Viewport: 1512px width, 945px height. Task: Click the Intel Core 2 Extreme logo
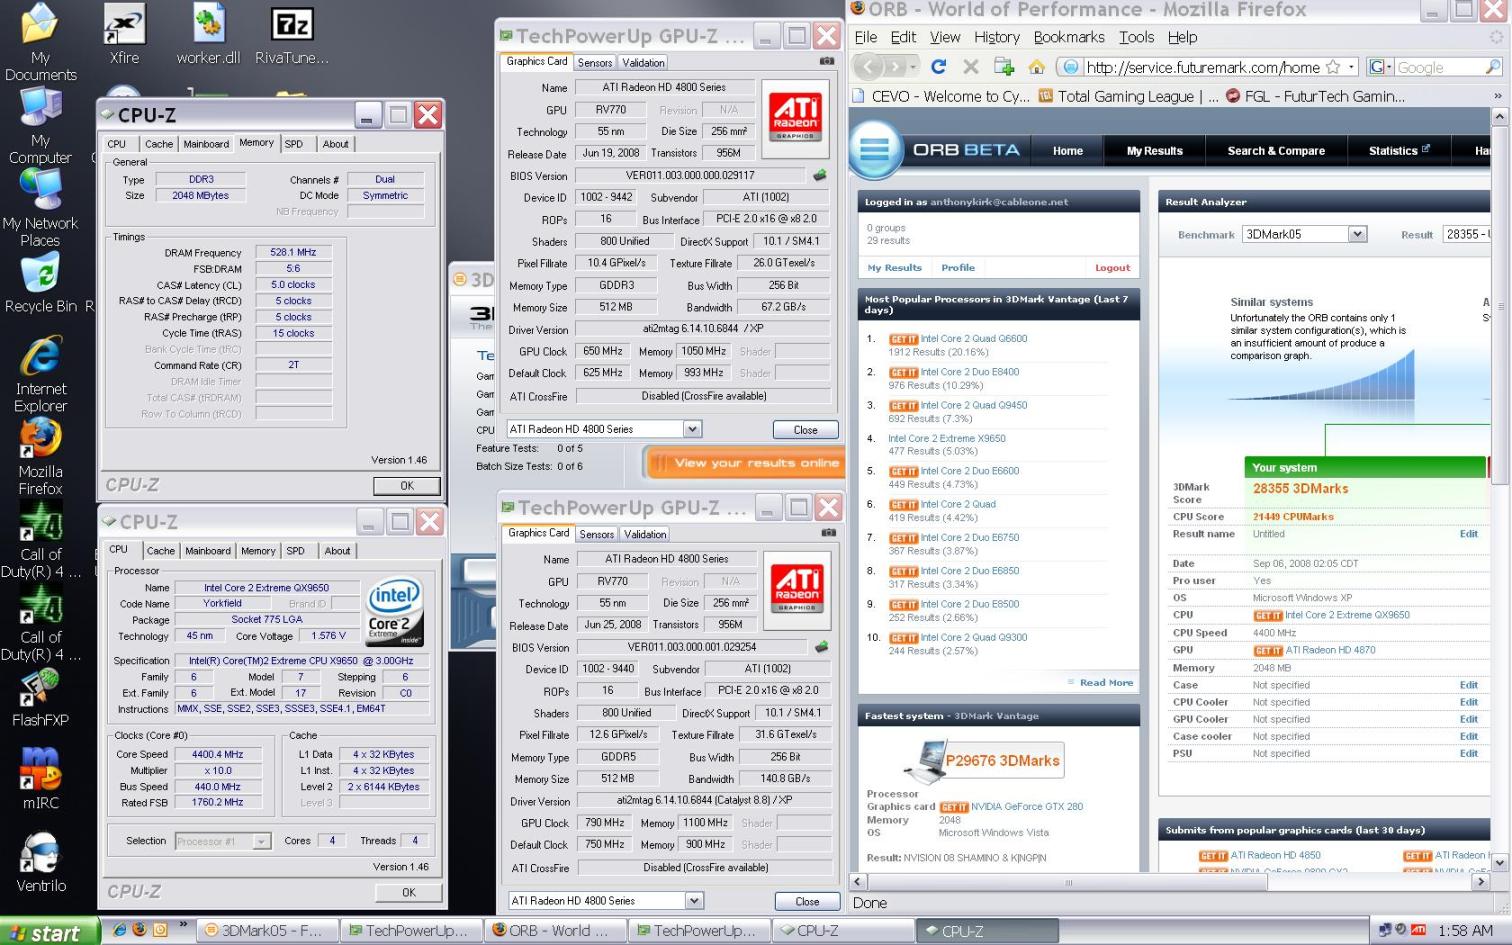point(393,610)
